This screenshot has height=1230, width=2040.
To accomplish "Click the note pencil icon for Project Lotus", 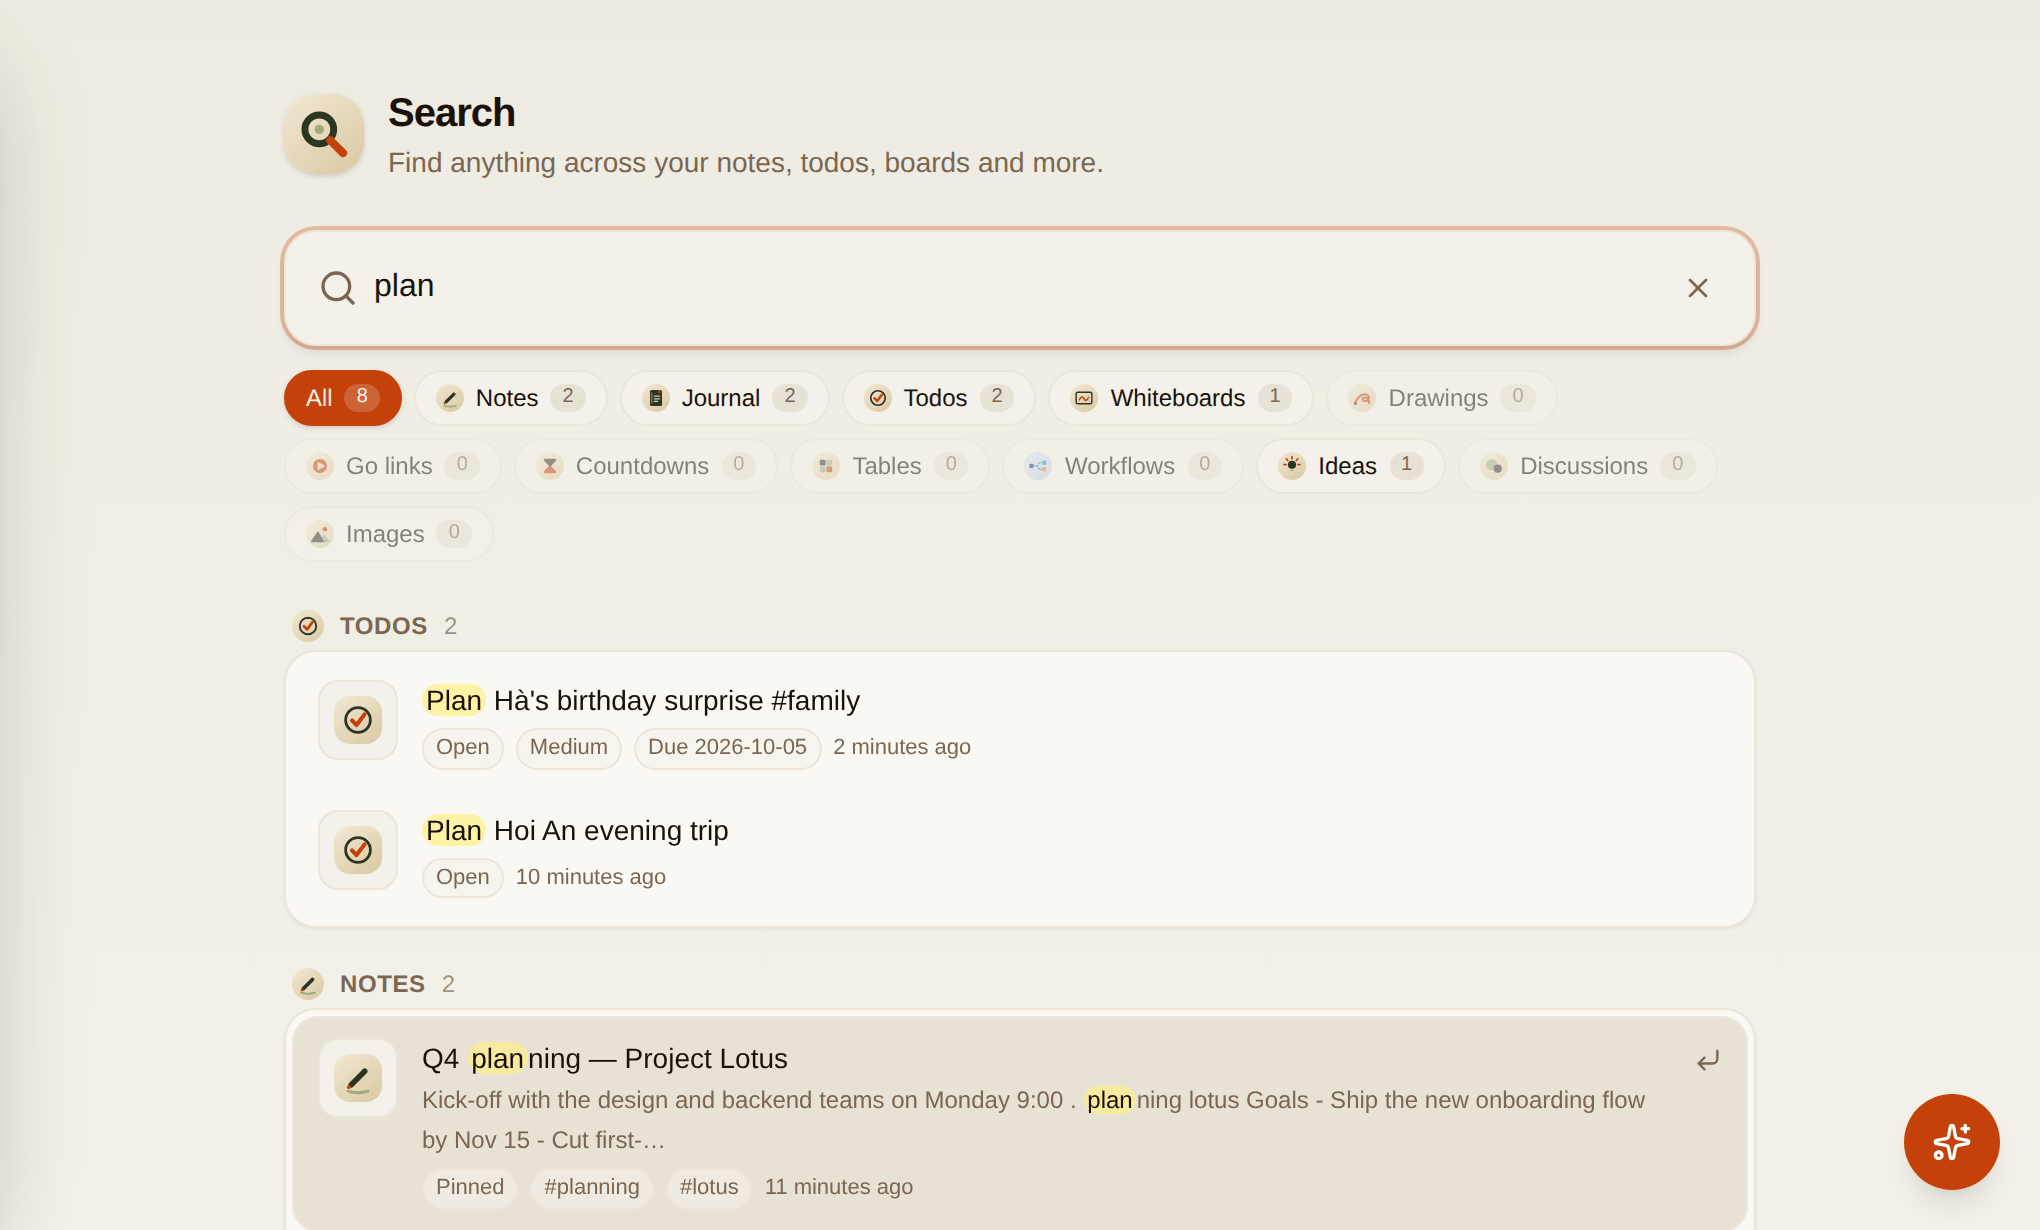I will coord(358,1078).
